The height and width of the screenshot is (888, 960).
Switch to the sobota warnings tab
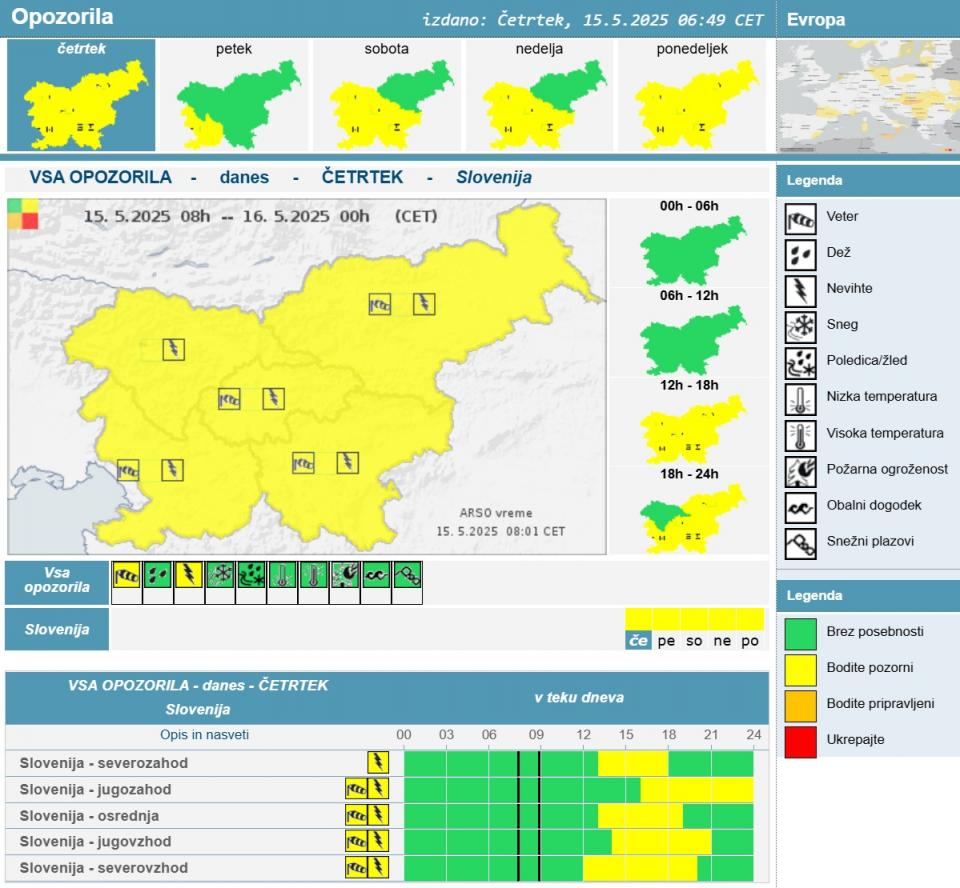coord(386,95)
